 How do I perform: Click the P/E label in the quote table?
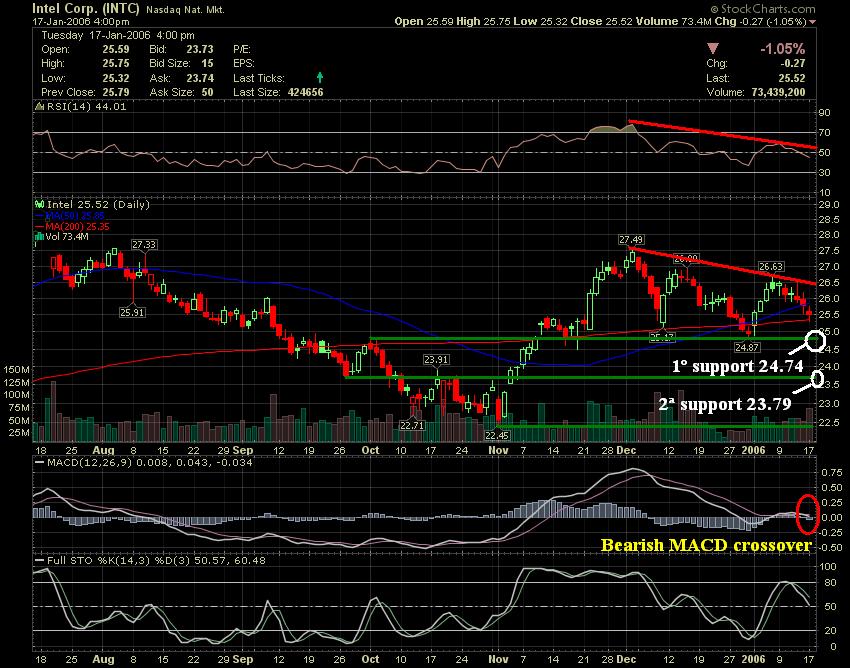242,49
